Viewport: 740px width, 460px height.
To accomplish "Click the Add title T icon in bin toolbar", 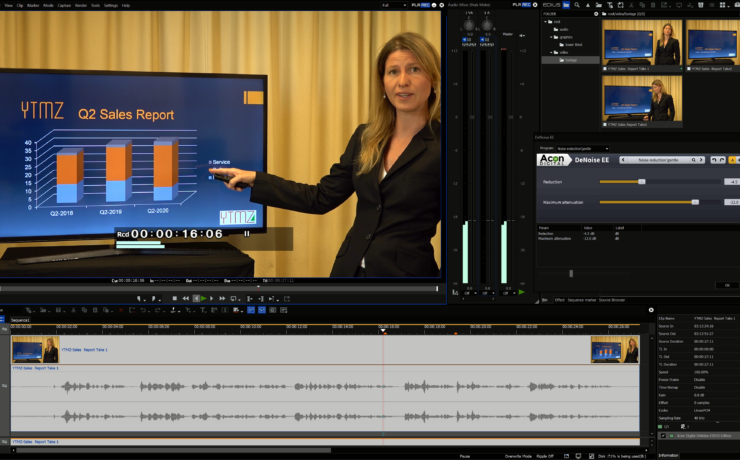I will [610, 5].
